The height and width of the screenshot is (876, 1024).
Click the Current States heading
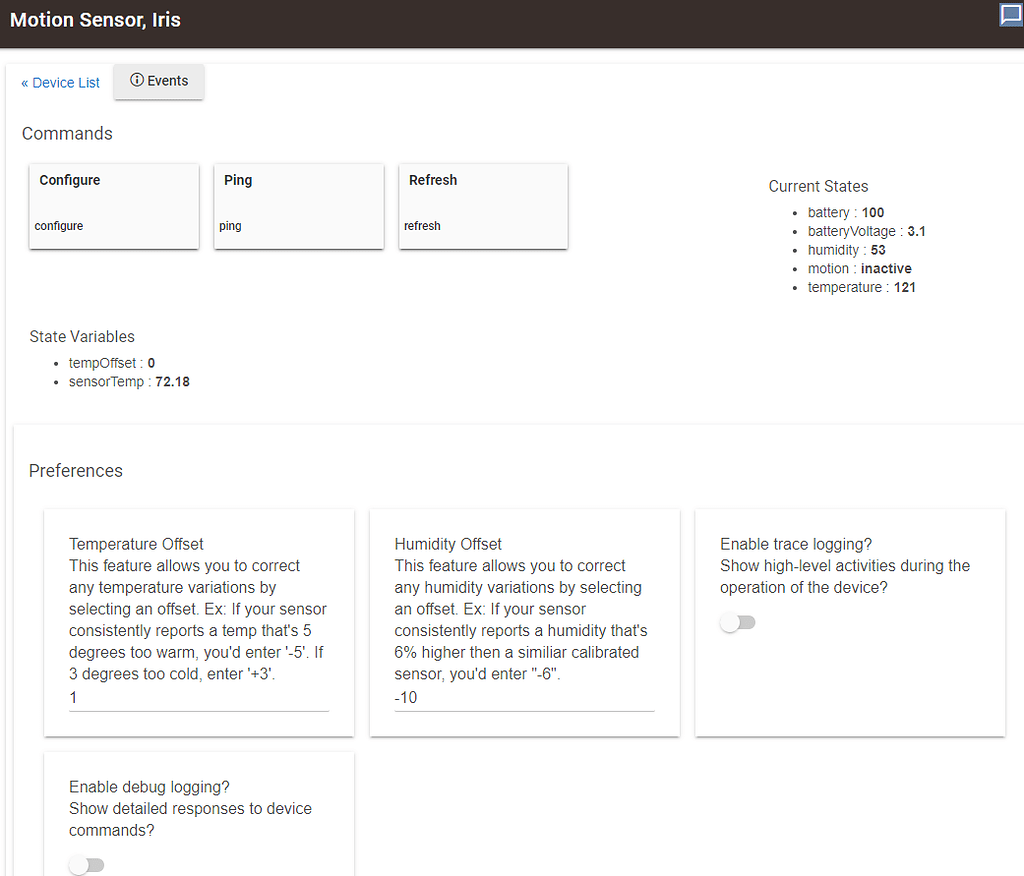[x=818, y=187]
